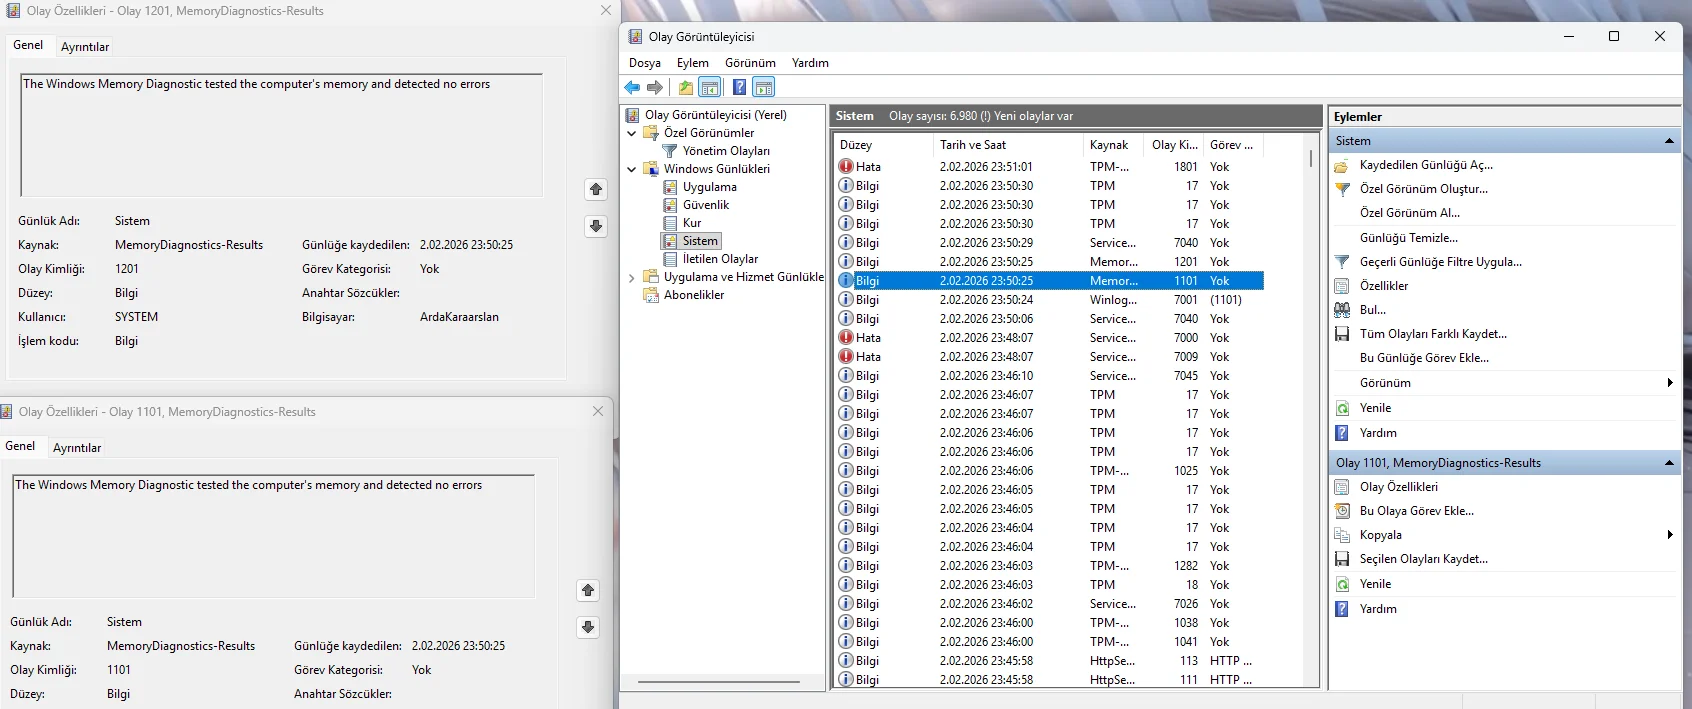1692x709 pixels.
Task: Select İletilen Olaylar log in tree
Action: coord(720,259)
